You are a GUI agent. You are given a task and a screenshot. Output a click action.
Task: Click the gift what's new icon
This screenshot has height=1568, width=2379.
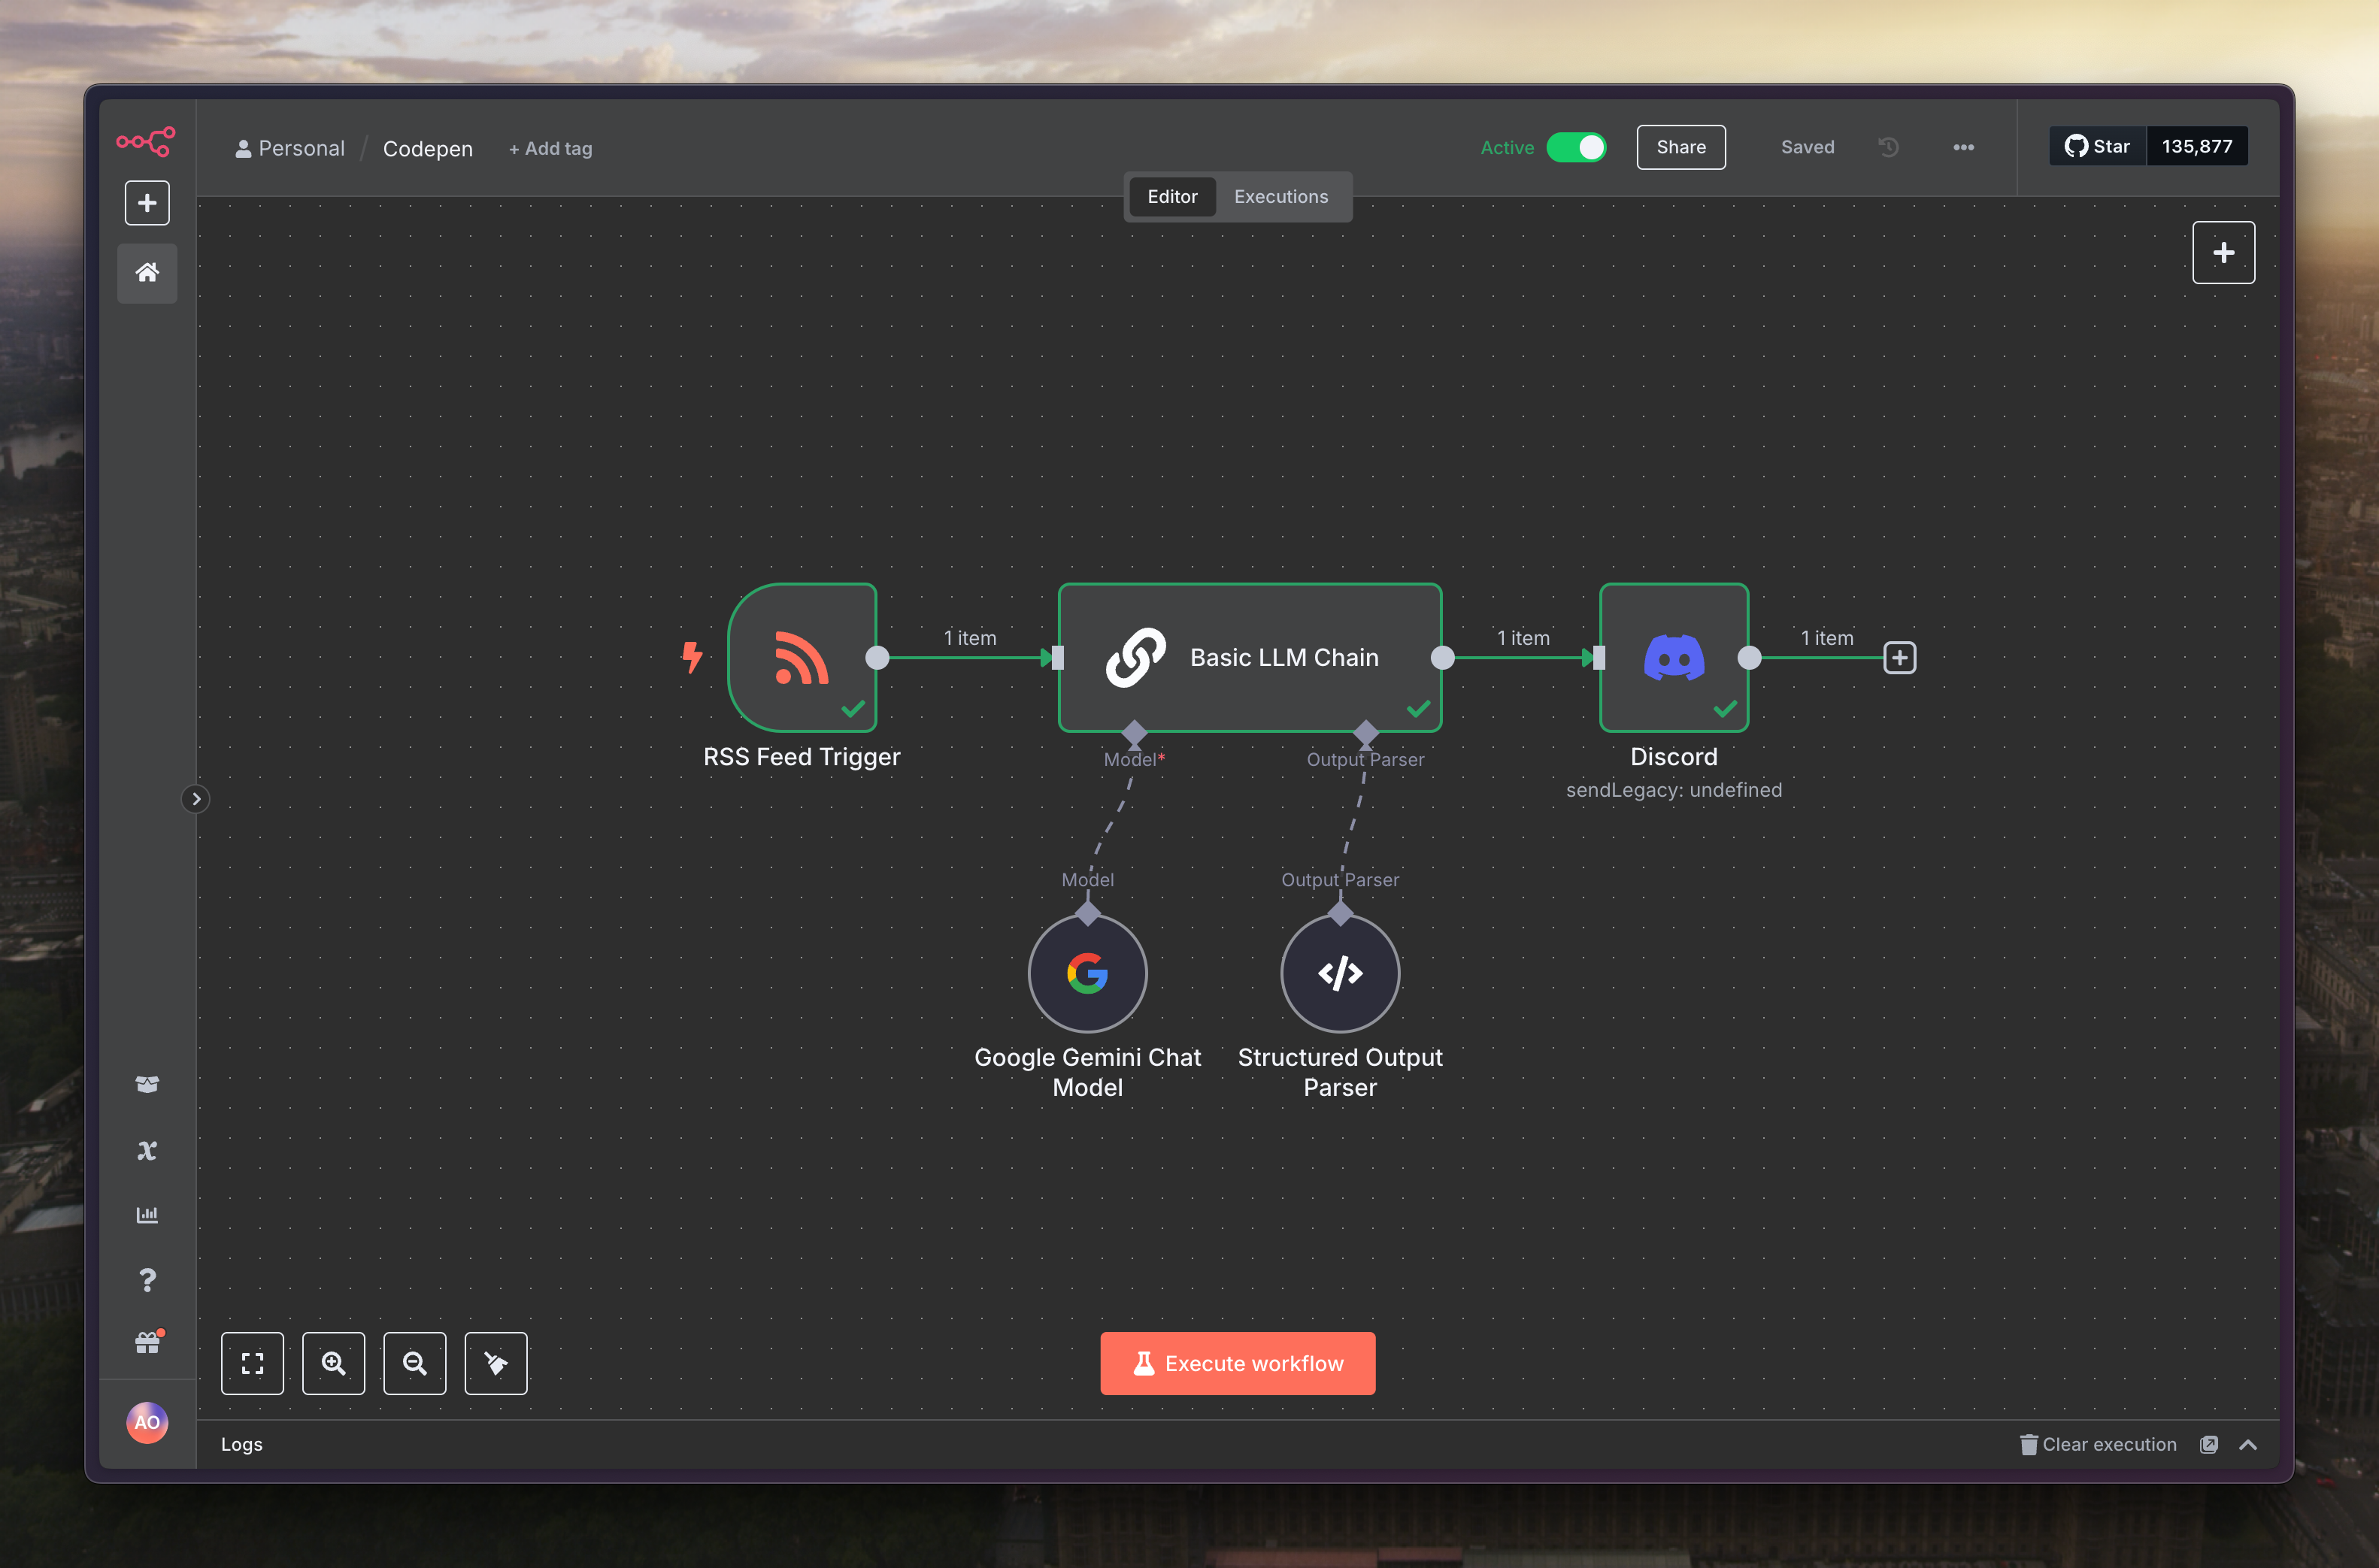(x=147, y=1343)
